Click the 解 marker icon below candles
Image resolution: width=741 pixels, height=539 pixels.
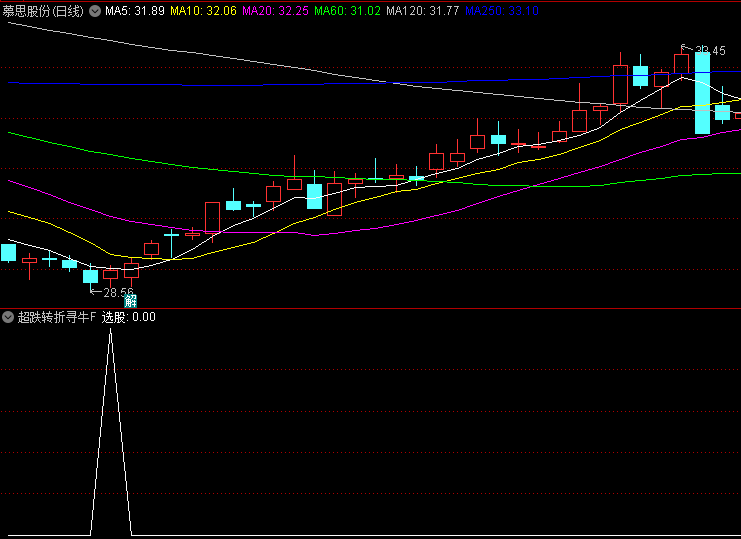pos(130,301)
